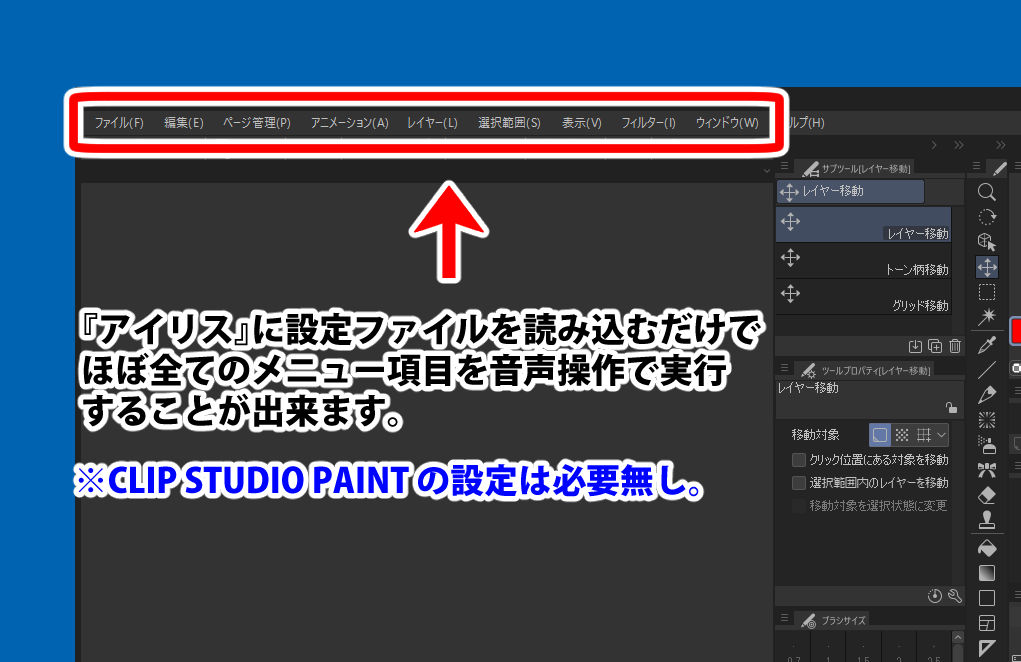This screenshot has height=662, width=1021.
Task: Open the レイヤー(L) menu
Action: tap(432, 123)
